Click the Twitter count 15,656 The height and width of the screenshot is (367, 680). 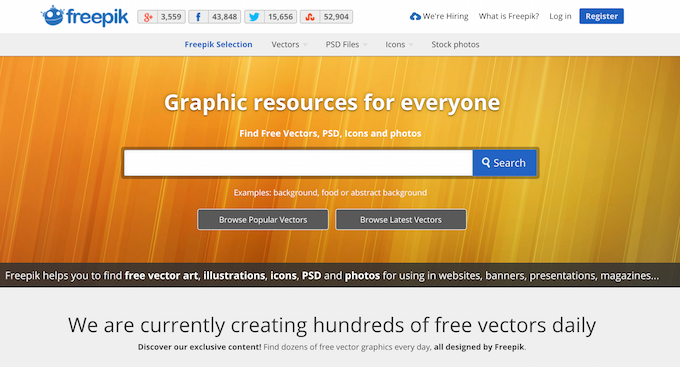[x=280, y=17]
